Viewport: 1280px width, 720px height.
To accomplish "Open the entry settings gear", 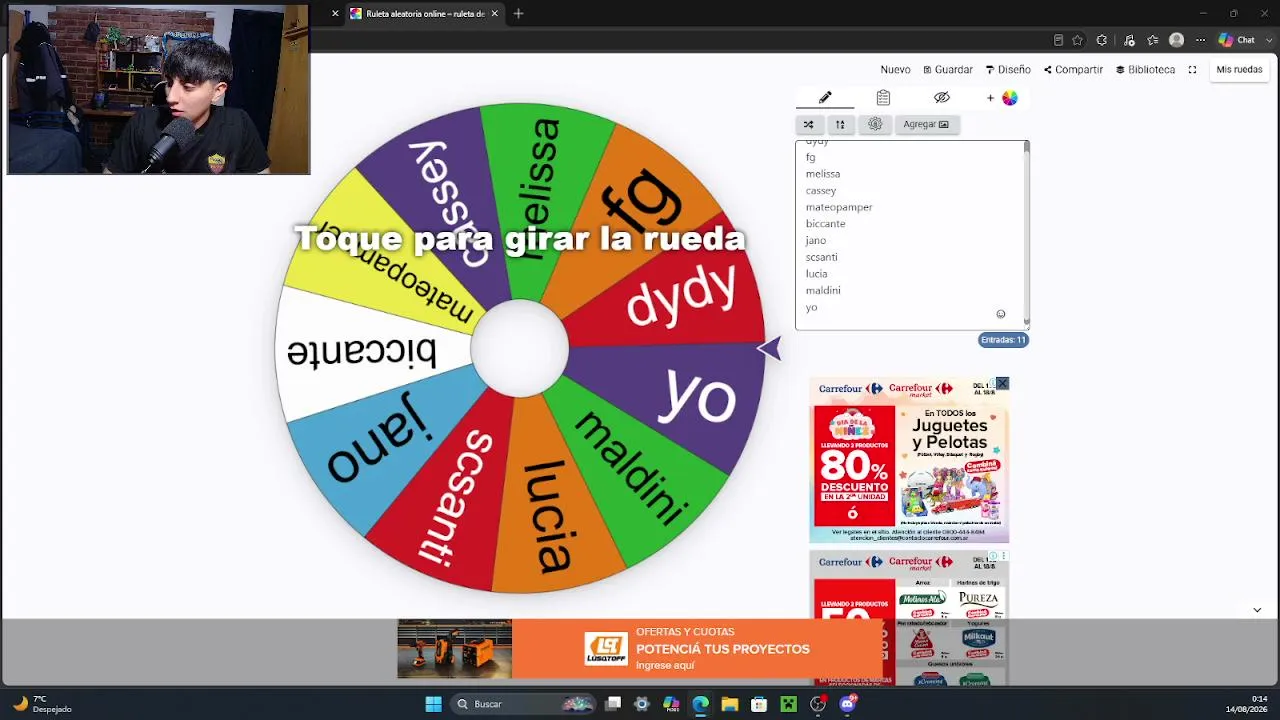I will click(x=875, y=124).
